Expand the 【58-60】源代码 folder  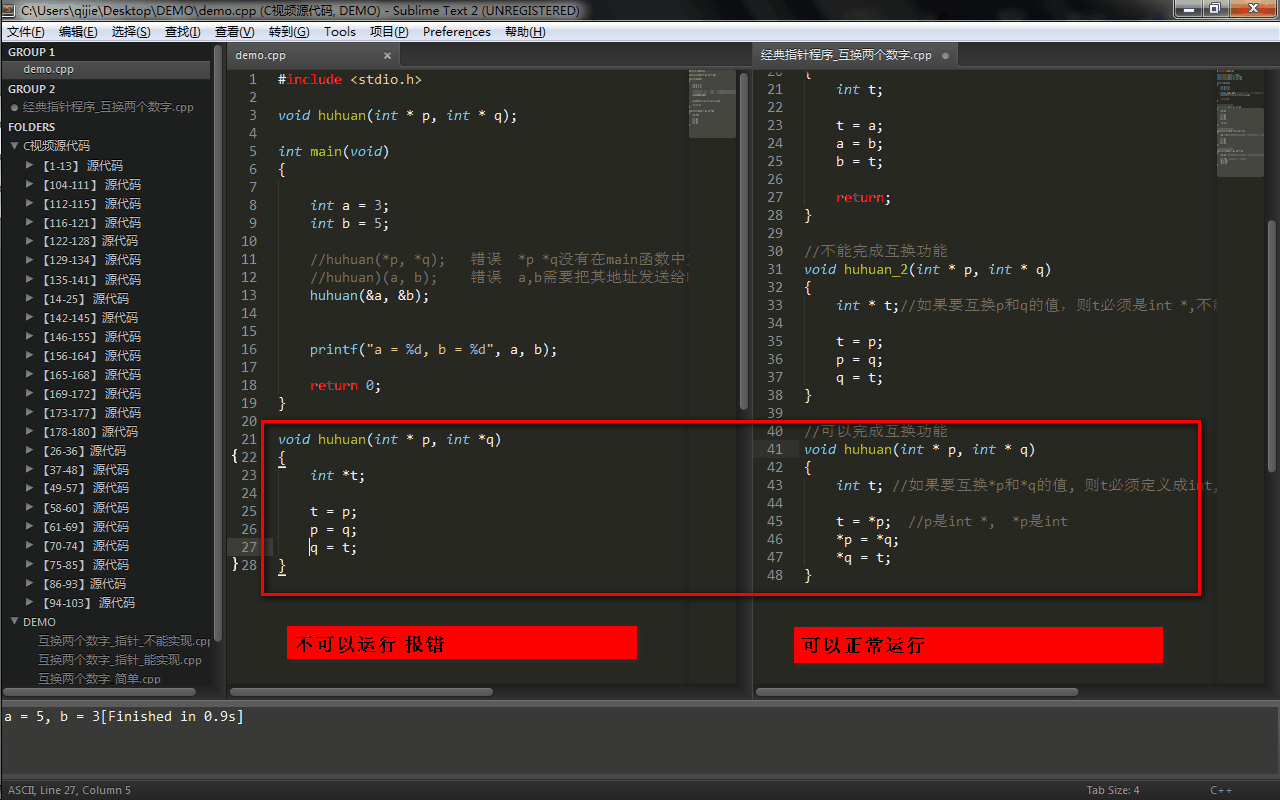31,507
